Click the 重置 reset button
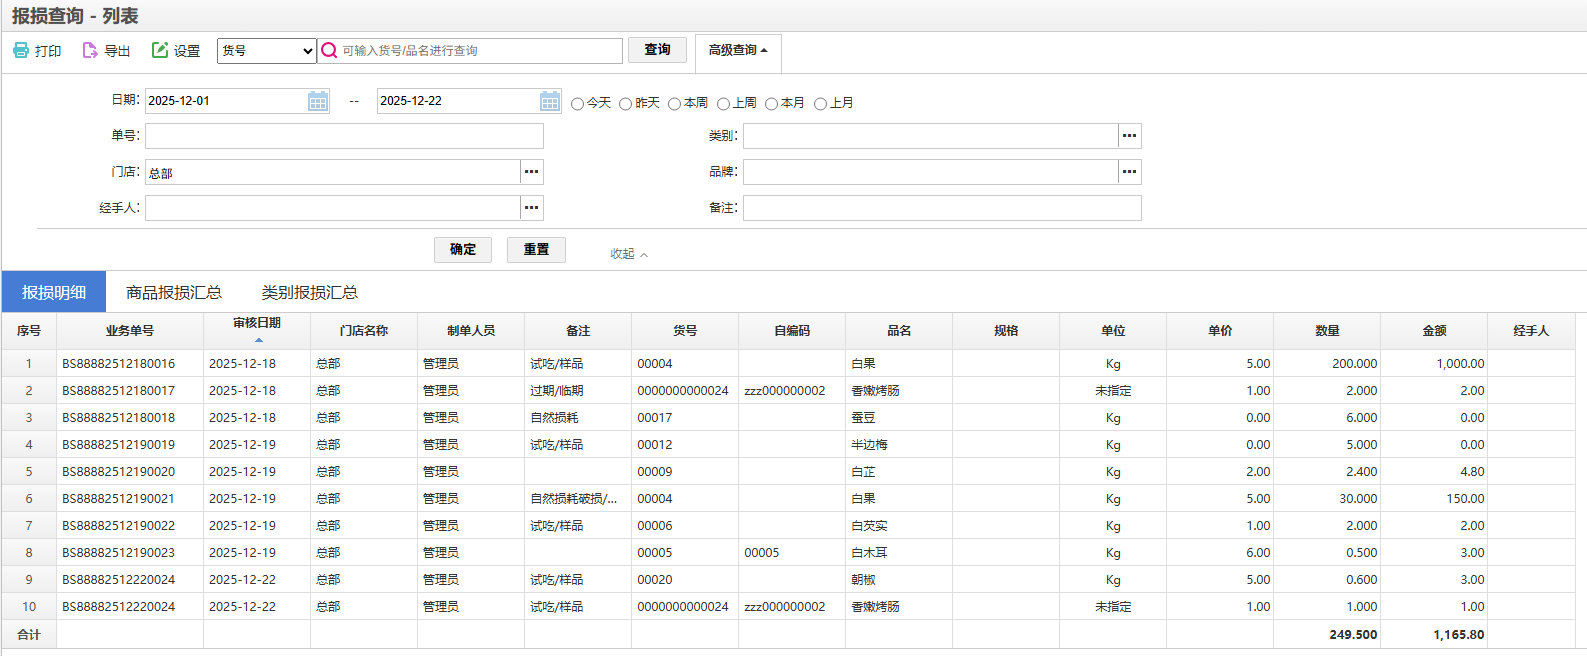Image resolution: width=1587 pixels, height=656 pixels. pos(536,250)
